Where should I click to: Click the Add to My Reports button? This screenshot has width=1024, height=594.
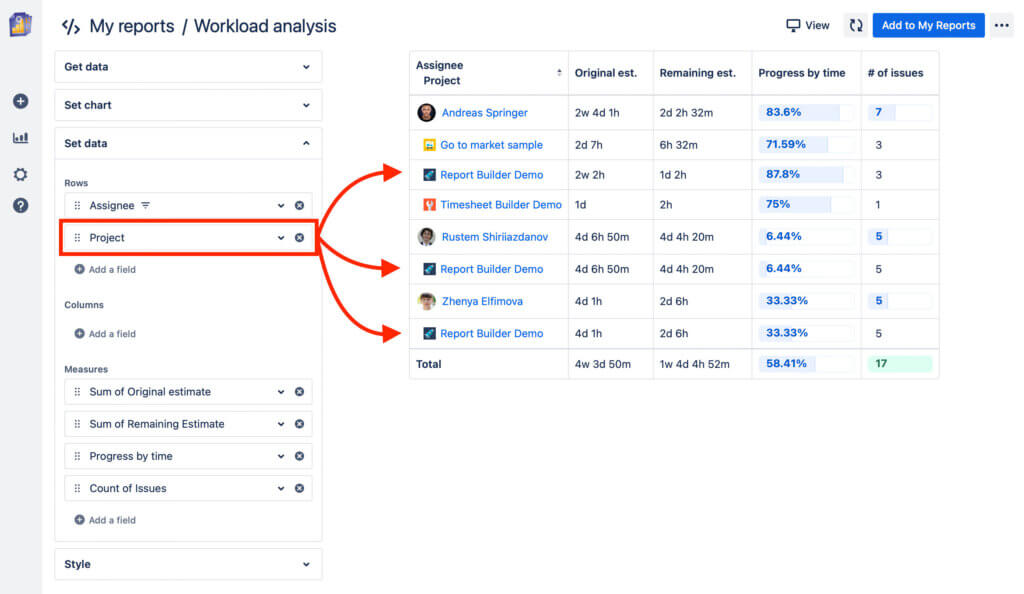point(928,25)
